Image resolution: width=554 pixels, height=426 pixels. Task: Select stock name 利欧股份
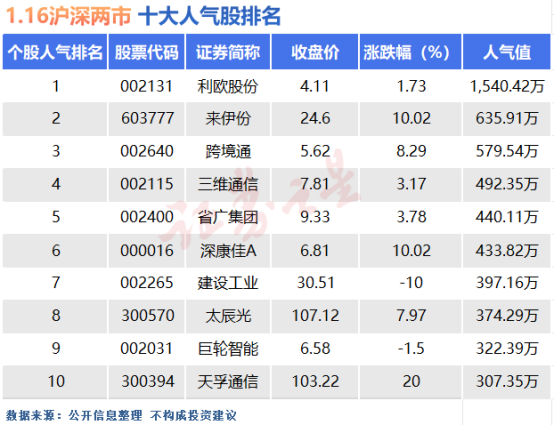228,86
